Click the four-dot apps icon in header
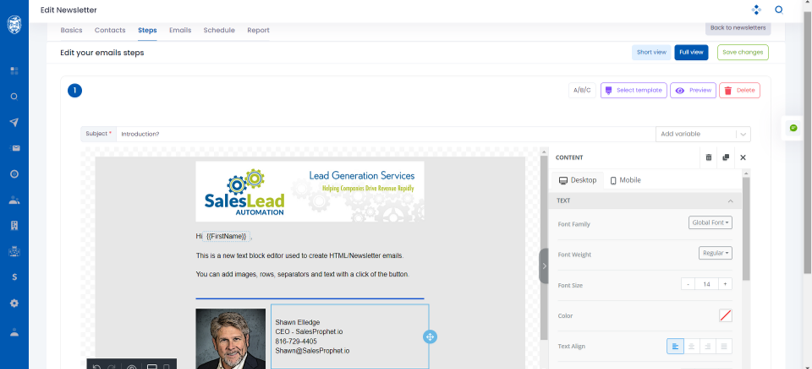Viewport: 812px width, 369px height. [756, 10]
